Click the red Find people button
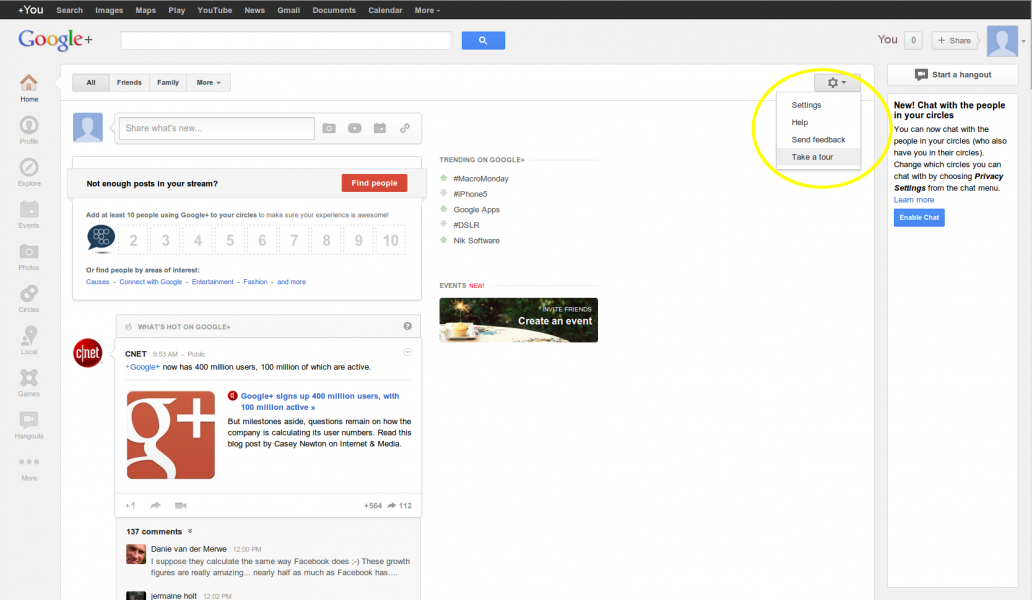The image size is (1032, 600). pos(374,183)
